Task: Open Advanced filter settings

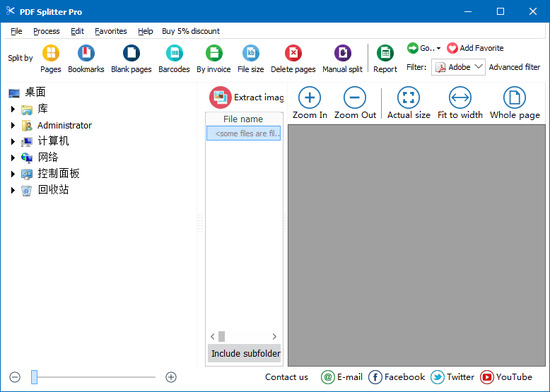Action: [x=514, y=67]
